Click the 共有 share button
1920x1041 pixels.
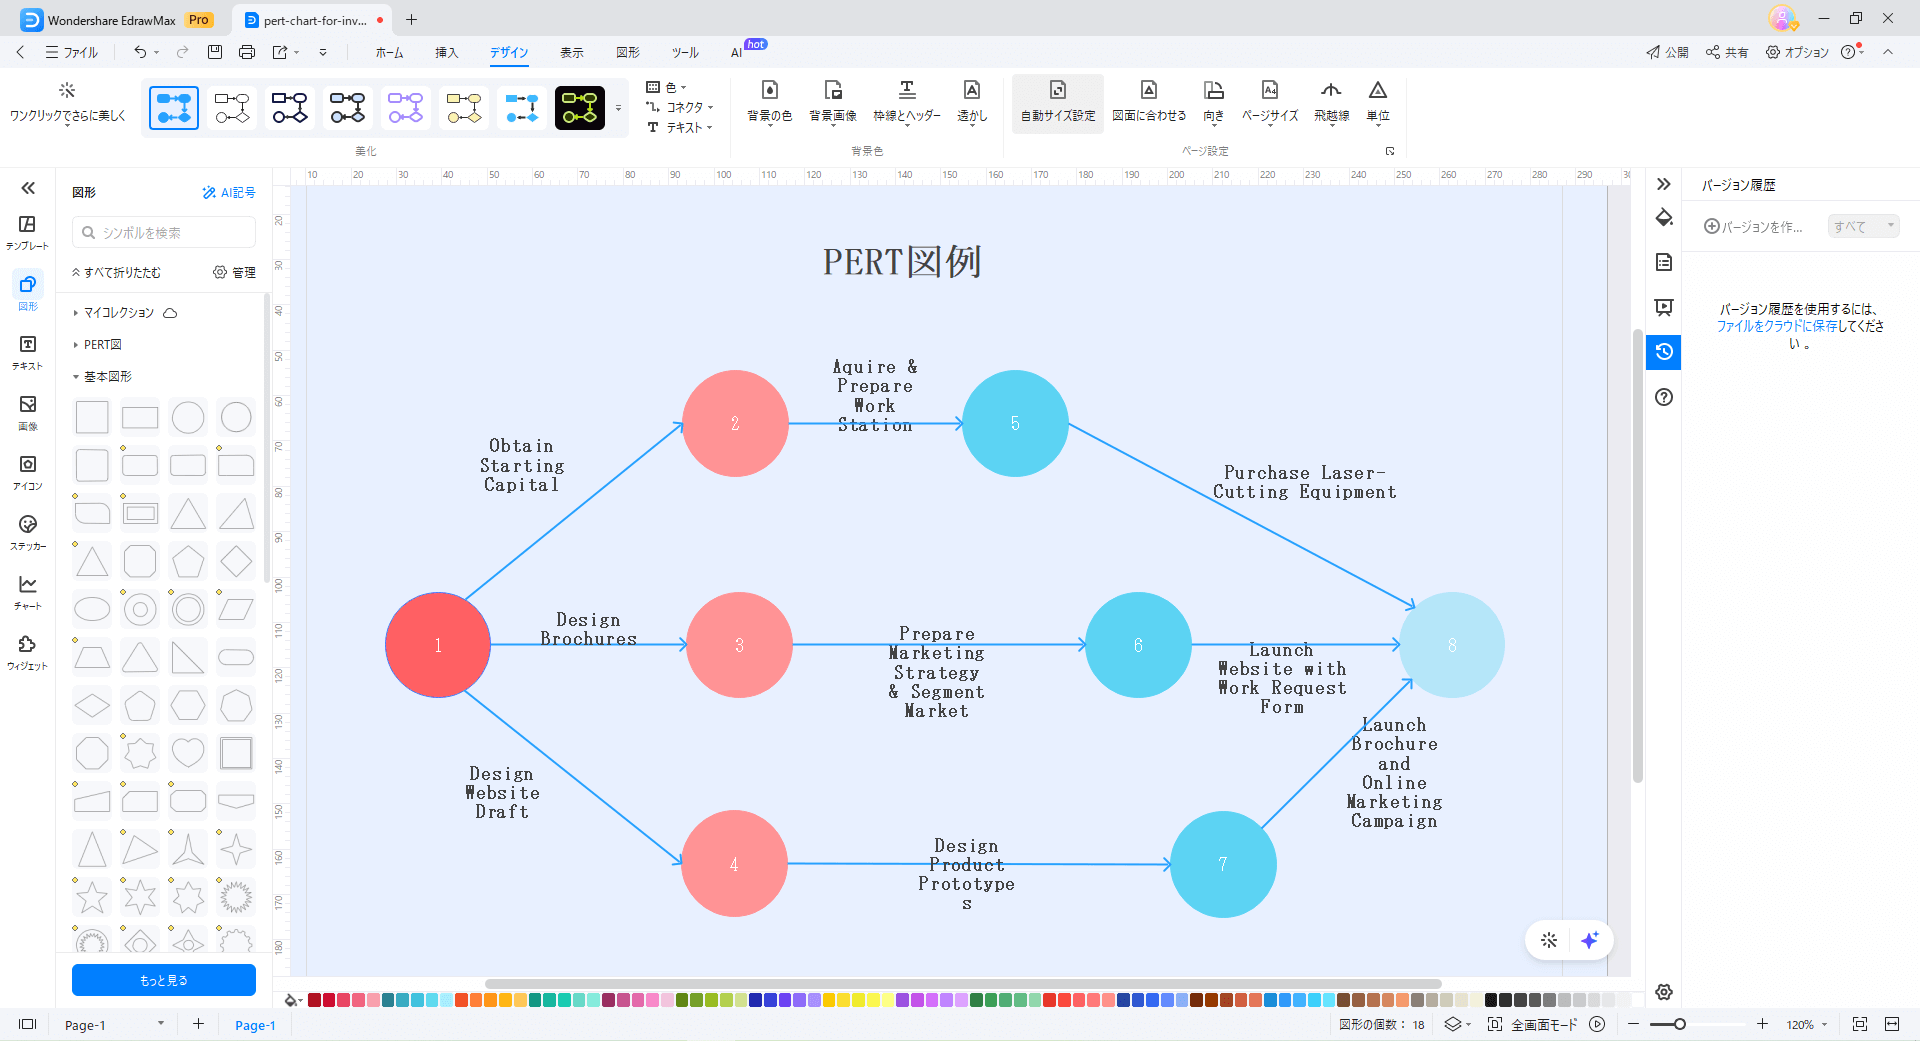1727,52
